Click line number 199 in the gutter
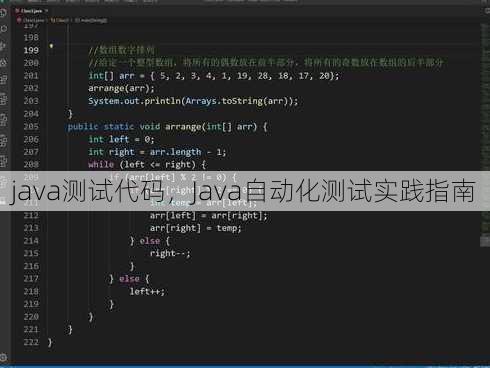Viewport: 490px width, 368px height. (x=31, y=50)
